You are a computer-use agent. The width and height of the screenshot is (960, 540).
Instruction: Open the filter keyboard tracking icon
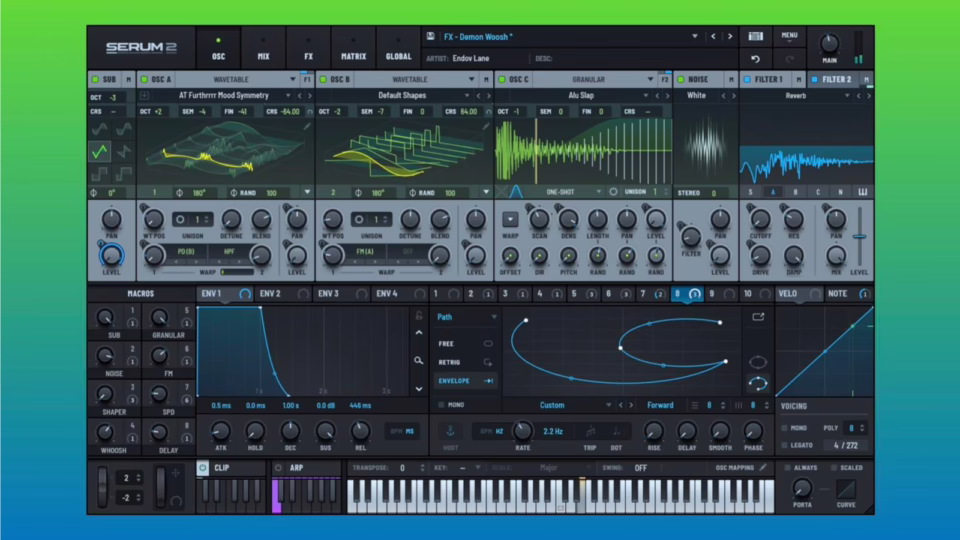point(863,192)
